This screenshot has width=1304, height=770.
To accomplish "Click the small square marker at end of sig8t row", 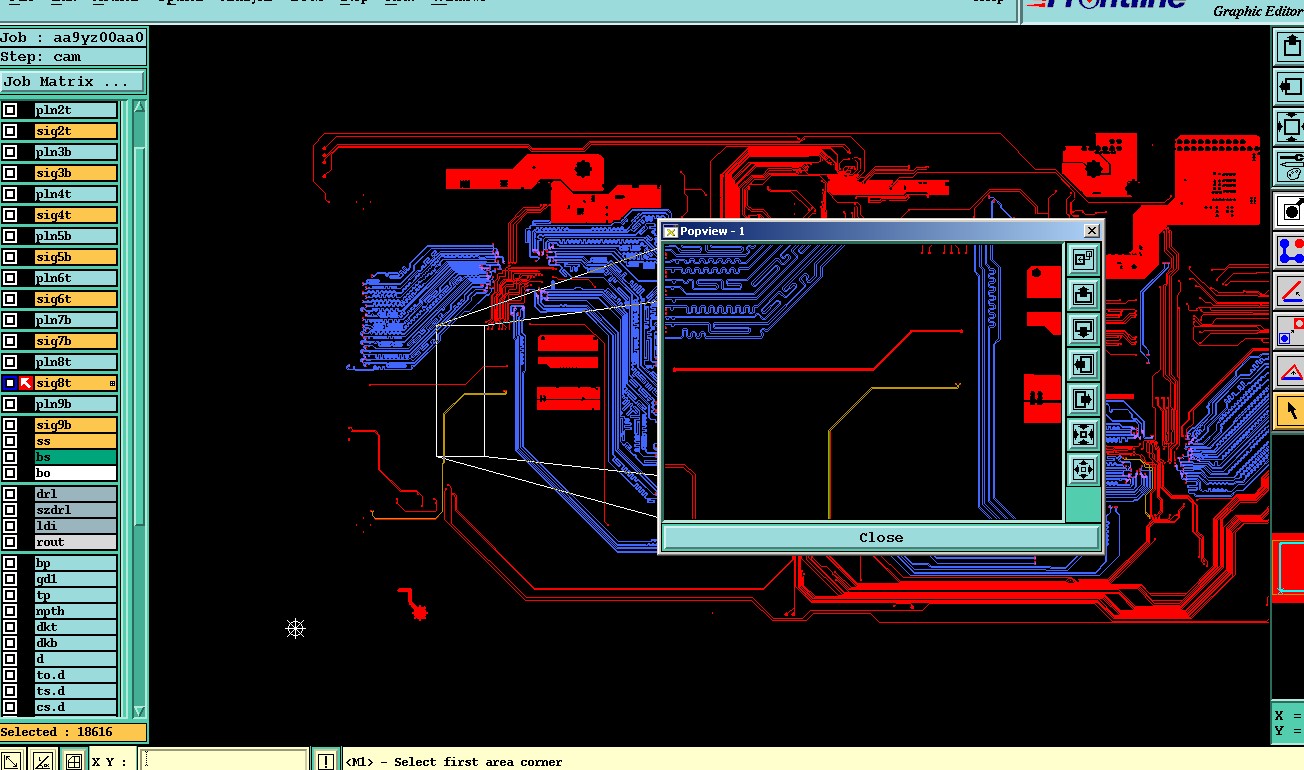I will click(x=112, y=383).
